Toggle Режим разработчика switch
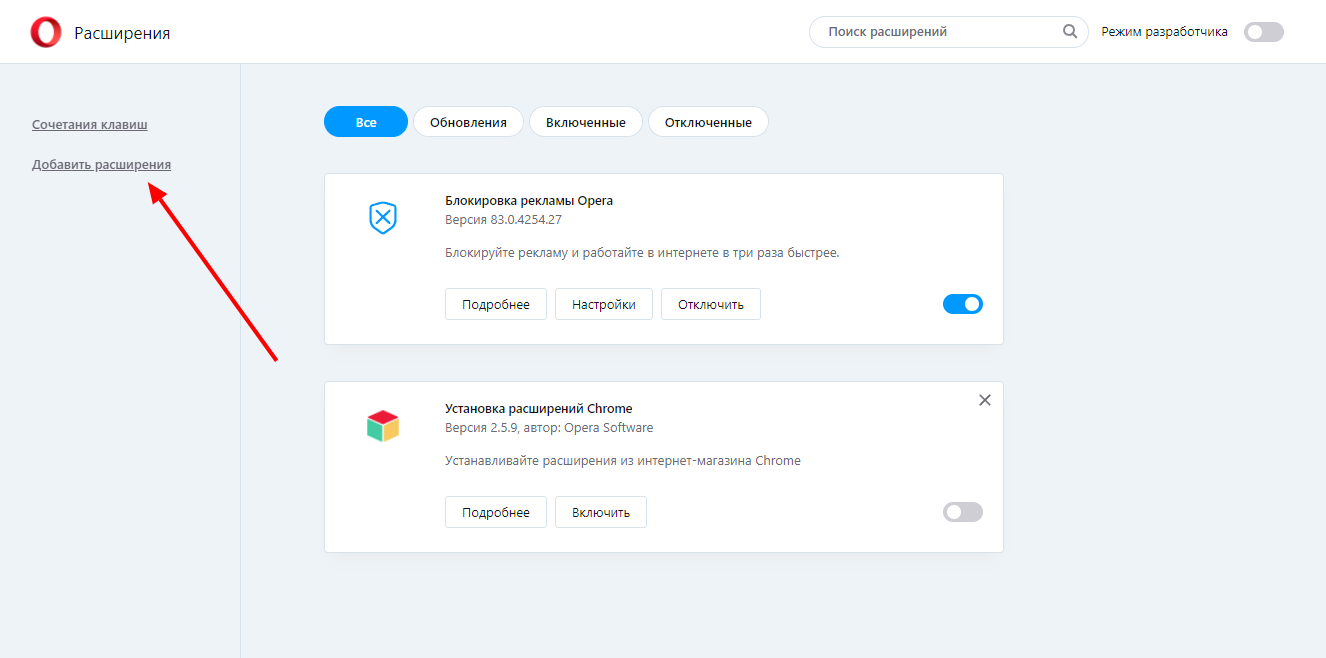Screen dimensions: 1326x658 point(1263,32)
